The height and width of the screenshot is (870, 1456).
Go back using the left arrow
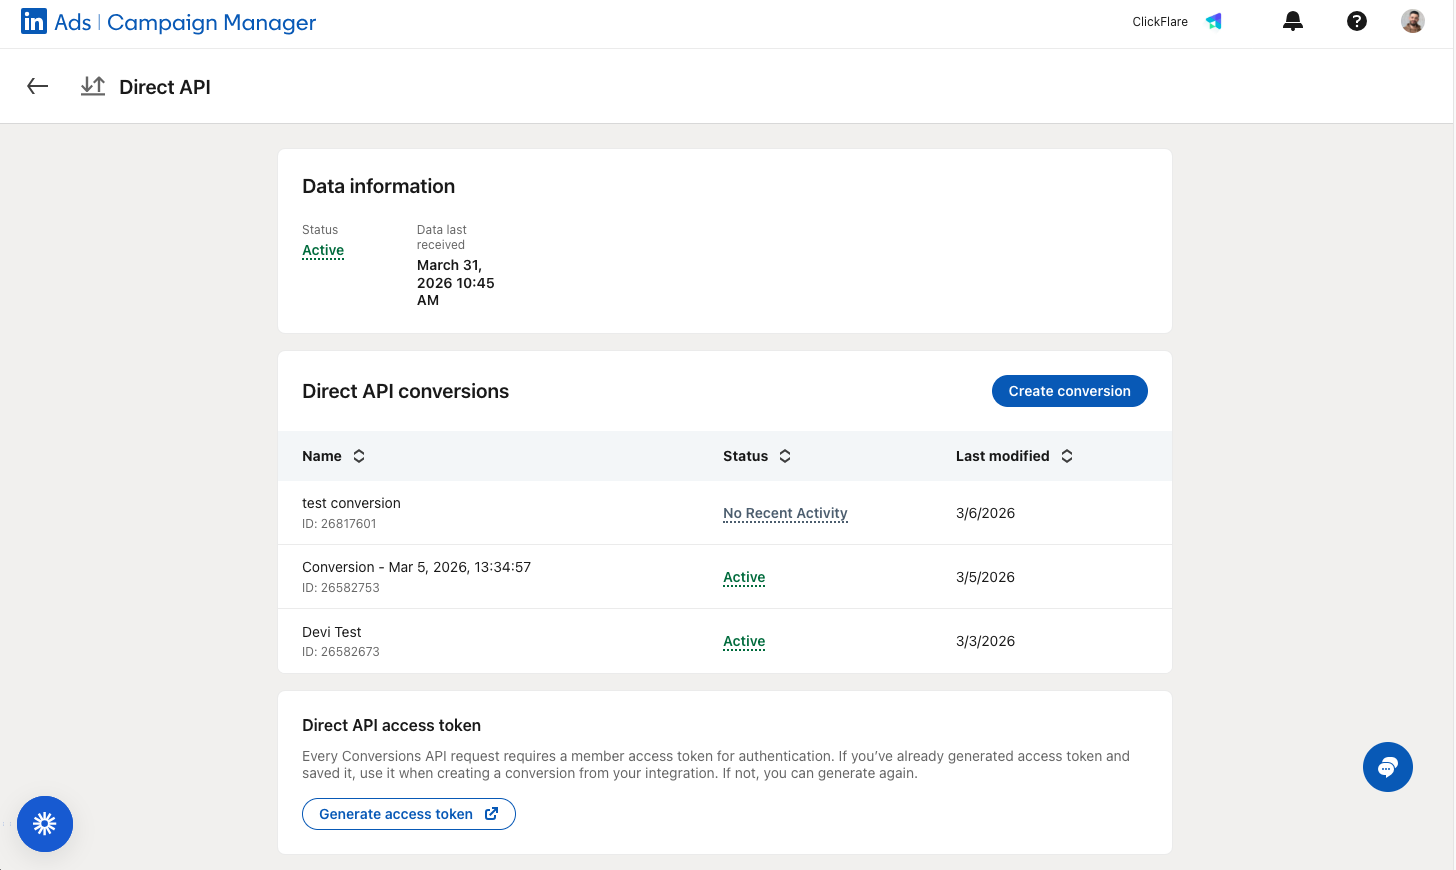point(38,87)
